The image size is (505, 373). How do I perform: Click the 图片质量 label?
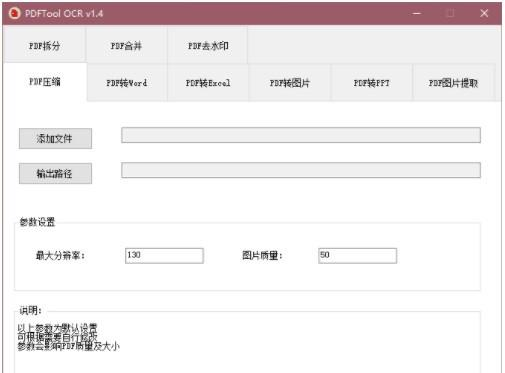point(262,256)
